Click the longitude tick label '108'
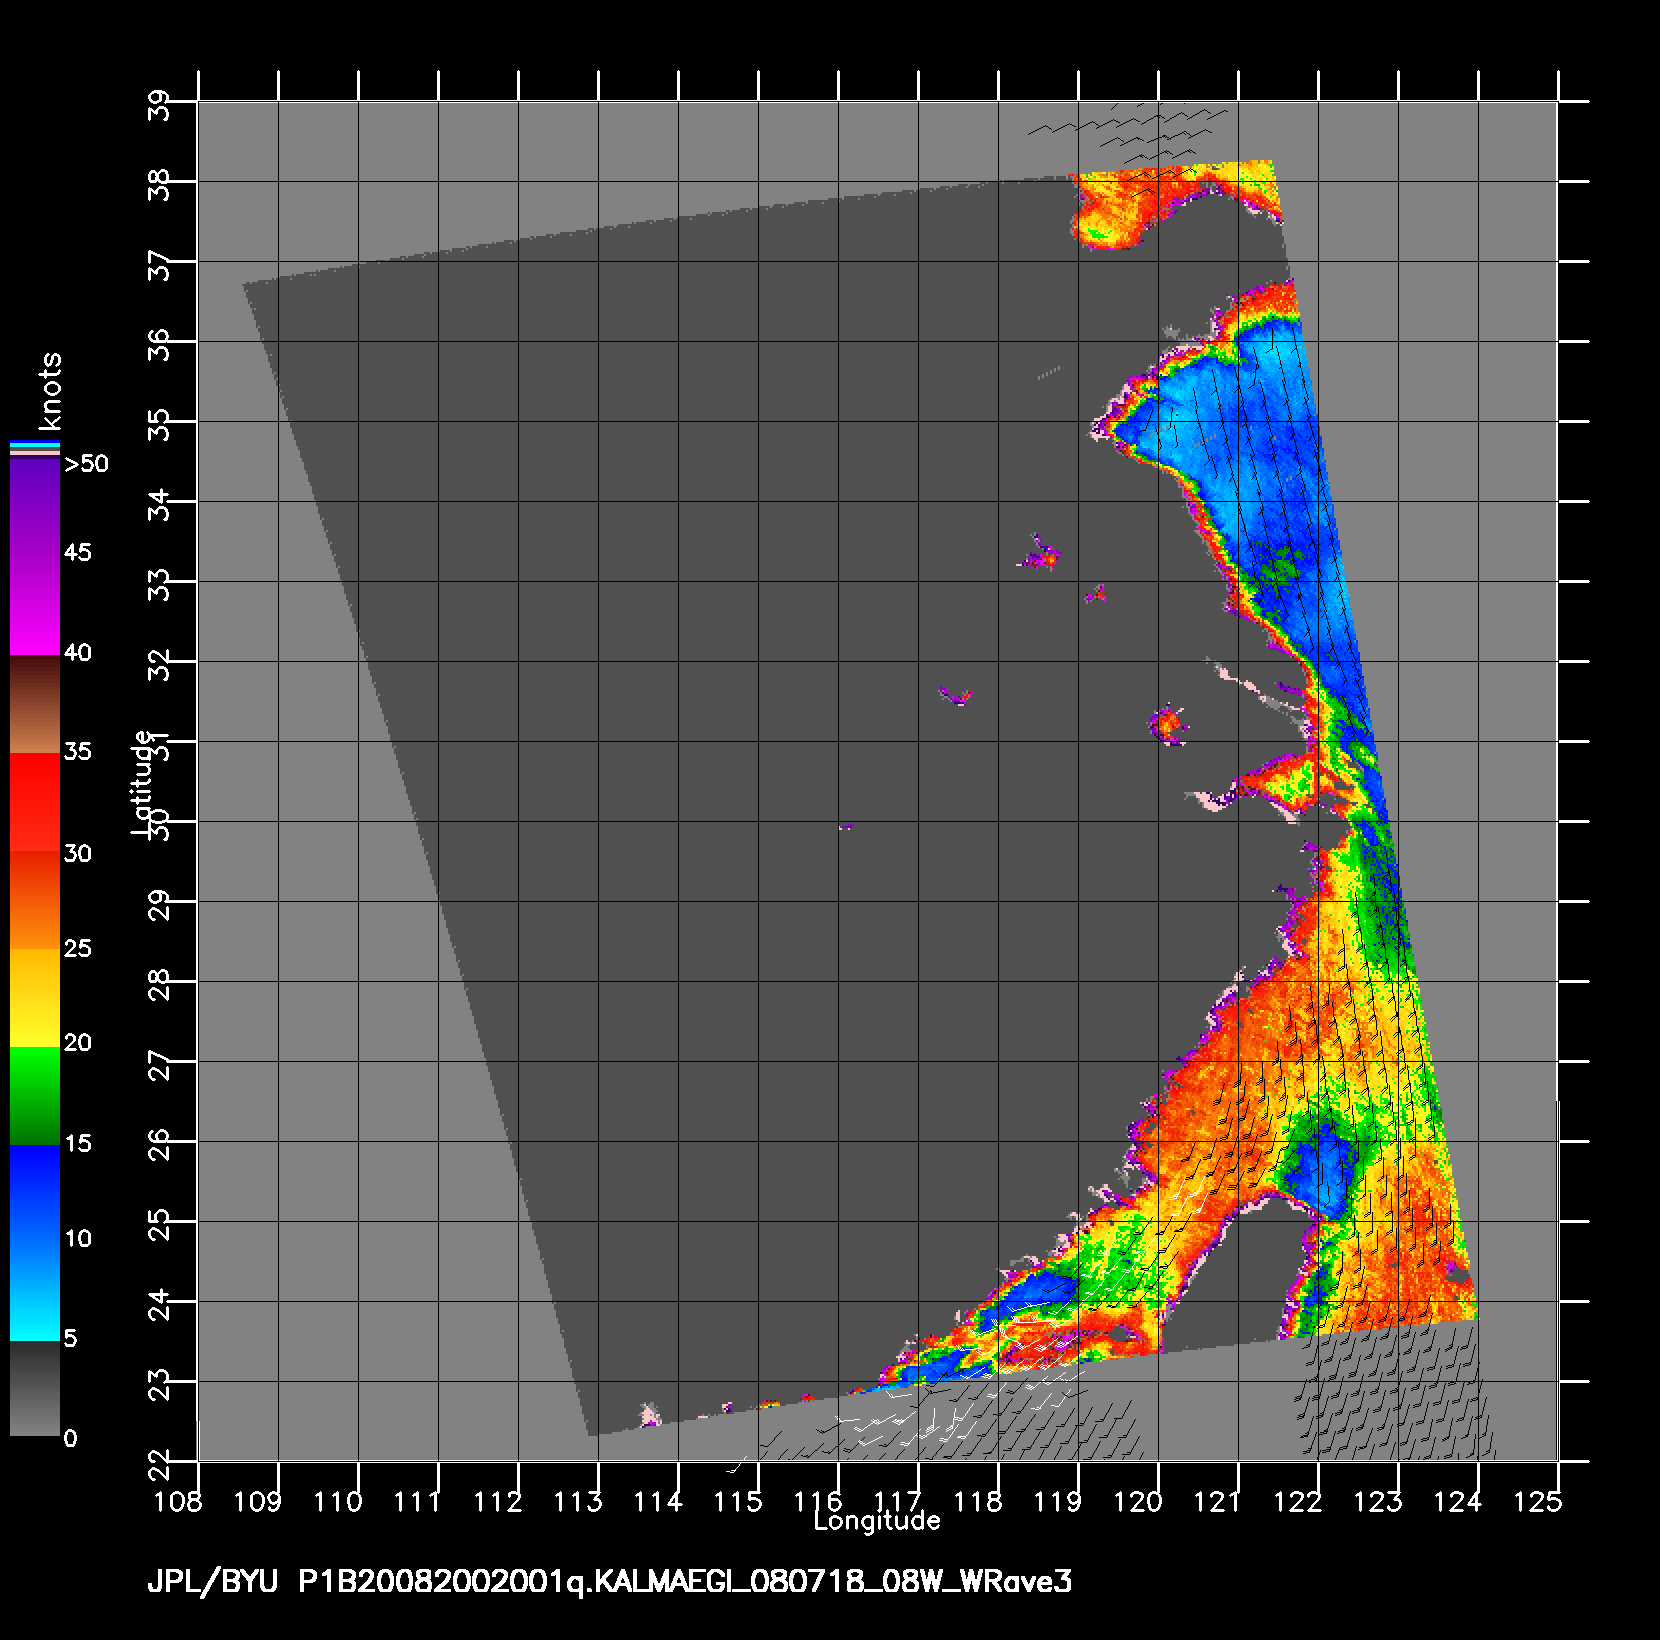The width and height of the screenshot is (1660, 1640). [177, 1501]
